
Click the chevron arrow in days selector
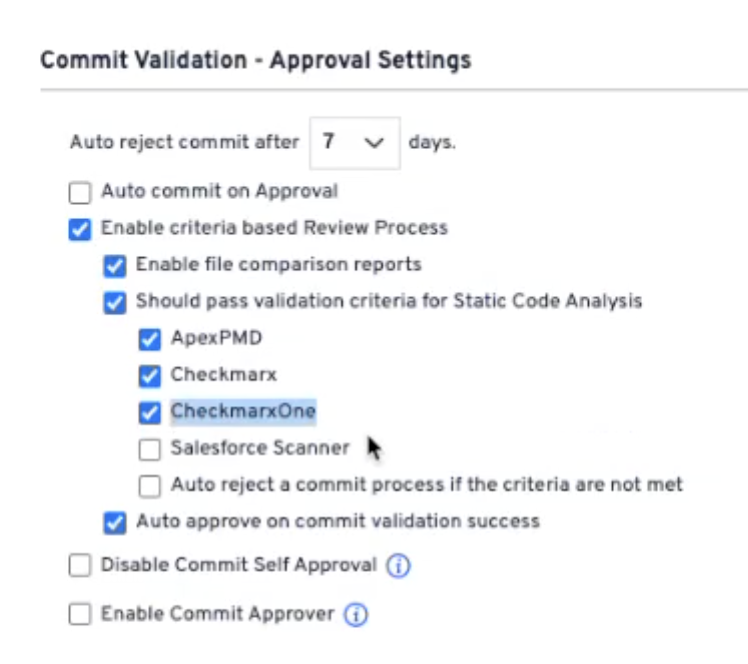pos(375,143)
